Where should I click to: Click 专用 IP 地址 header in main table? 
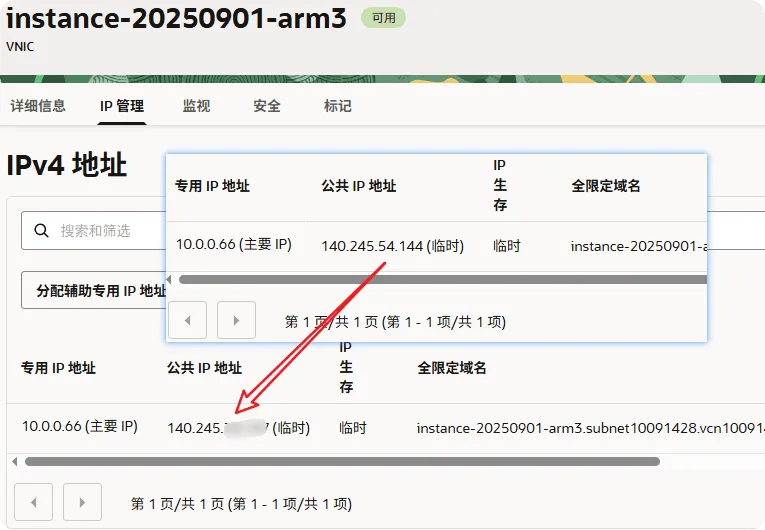[58, 367]
